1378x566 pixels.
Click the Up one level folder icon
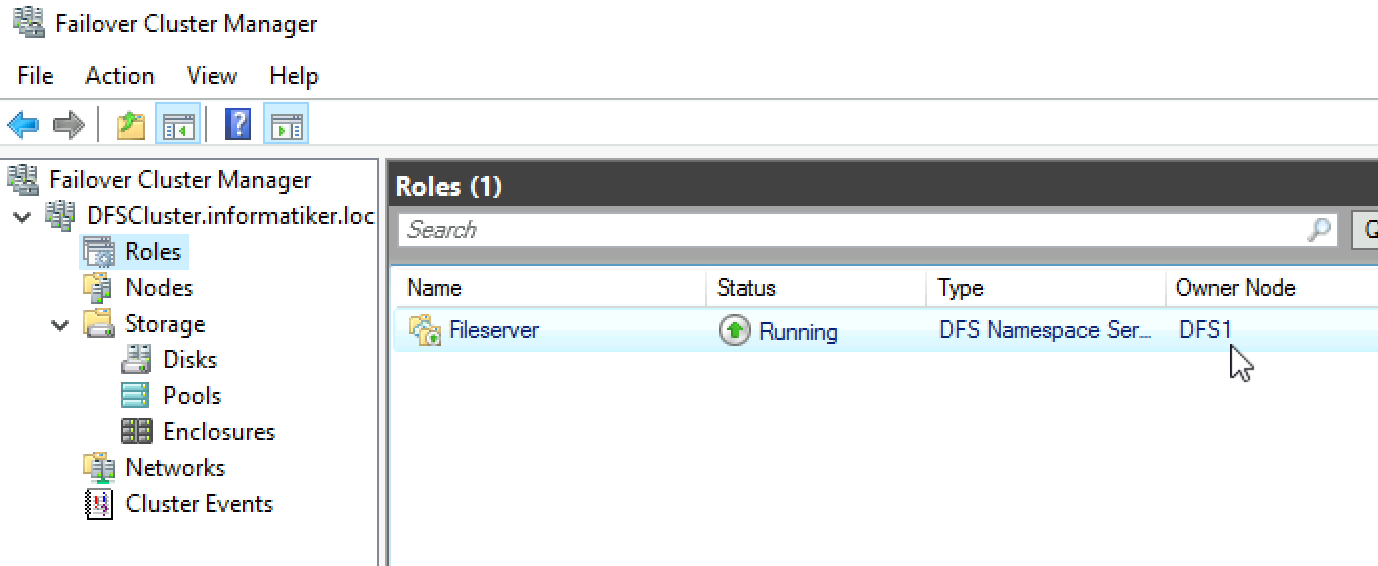tap(131, 125)
